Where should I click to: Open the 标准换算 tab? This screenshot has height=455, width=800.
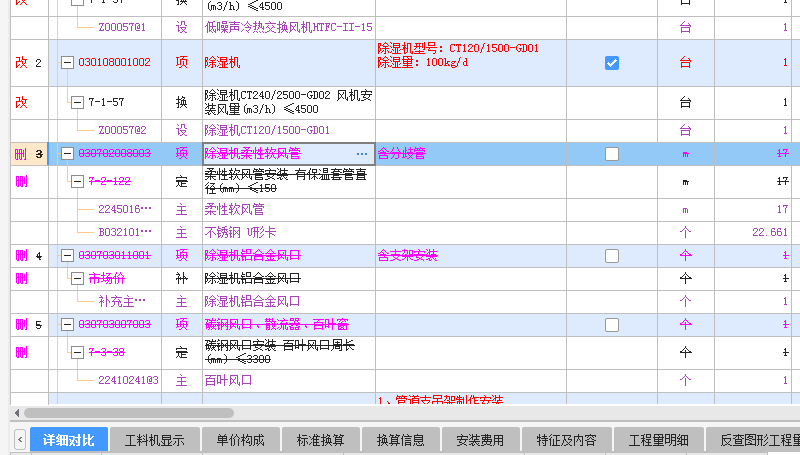(320, 440)
